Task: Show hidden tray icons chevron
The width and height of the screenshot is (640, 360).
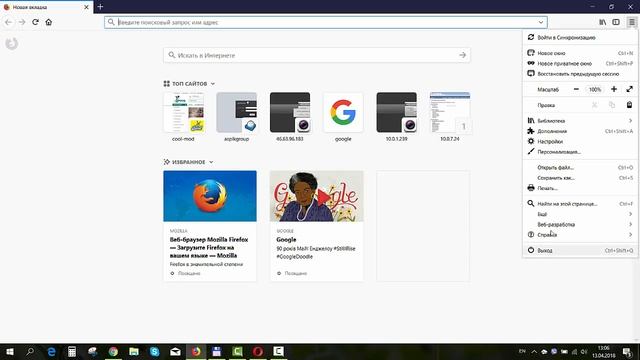Action: point(534,351)
